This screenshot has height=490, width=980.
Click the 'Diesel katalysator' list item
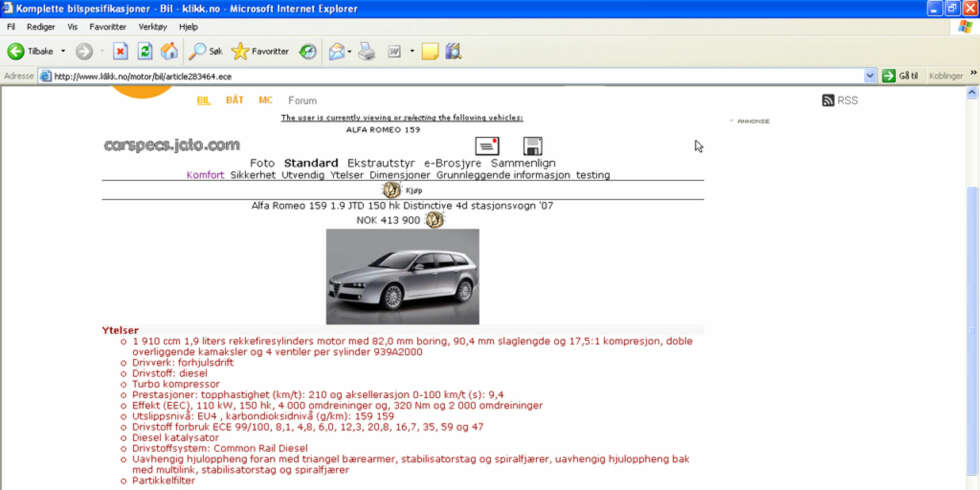176,438
